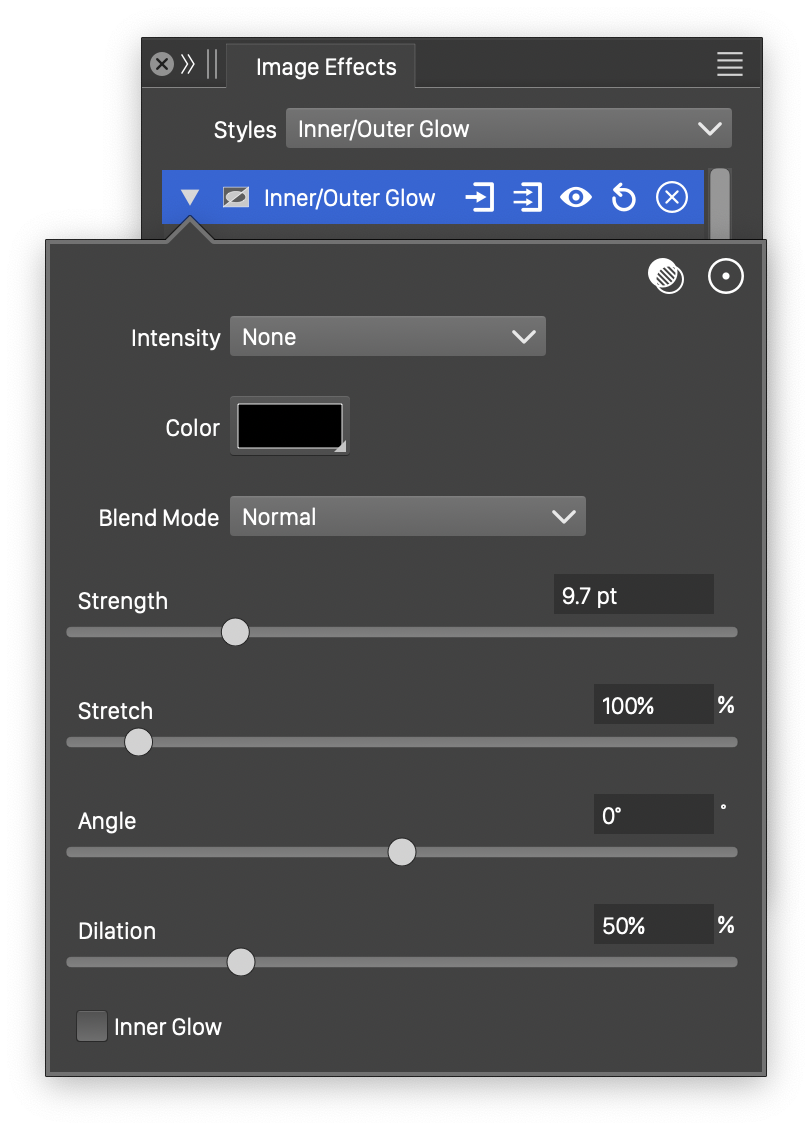
Task: Click the panel close X icon
Action: tap(162, 65)
